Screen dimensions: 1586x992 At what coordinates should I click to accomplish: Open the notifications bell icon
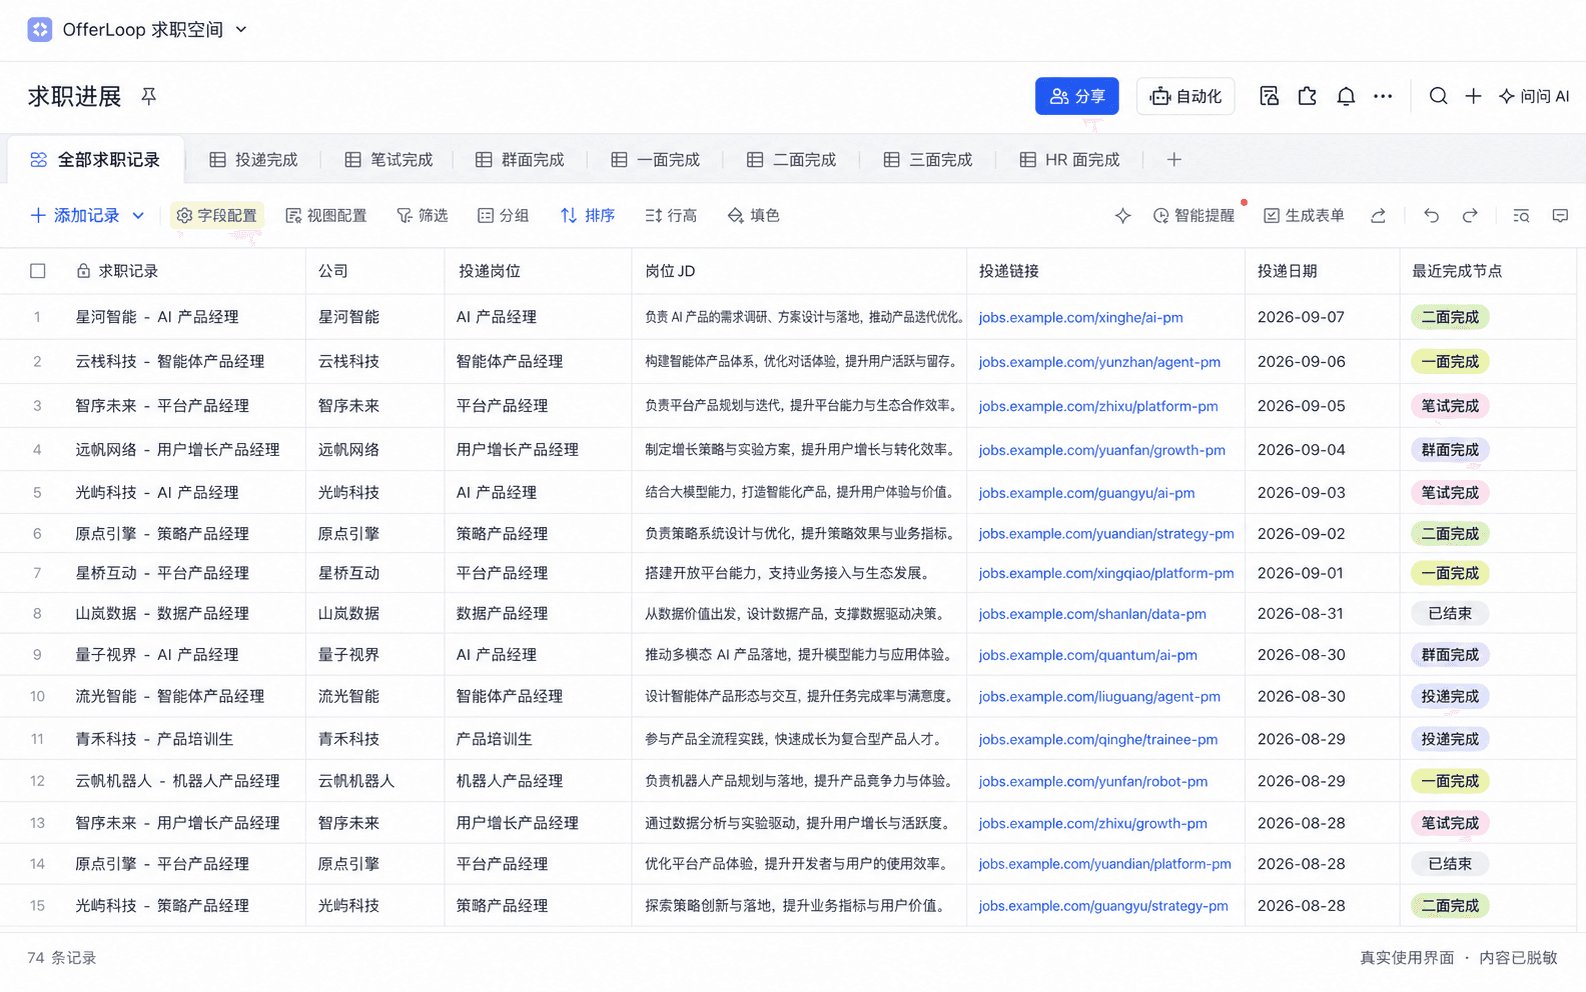click(1346, 96)
